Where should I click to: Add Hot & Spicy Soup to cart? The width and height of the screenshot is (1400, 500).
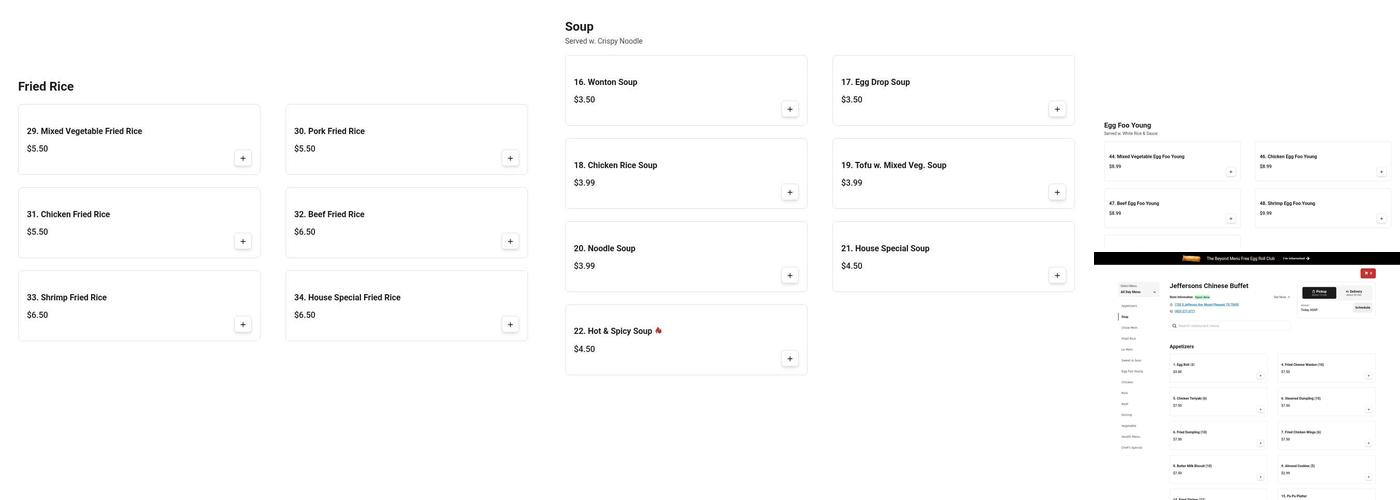[790, 358]
